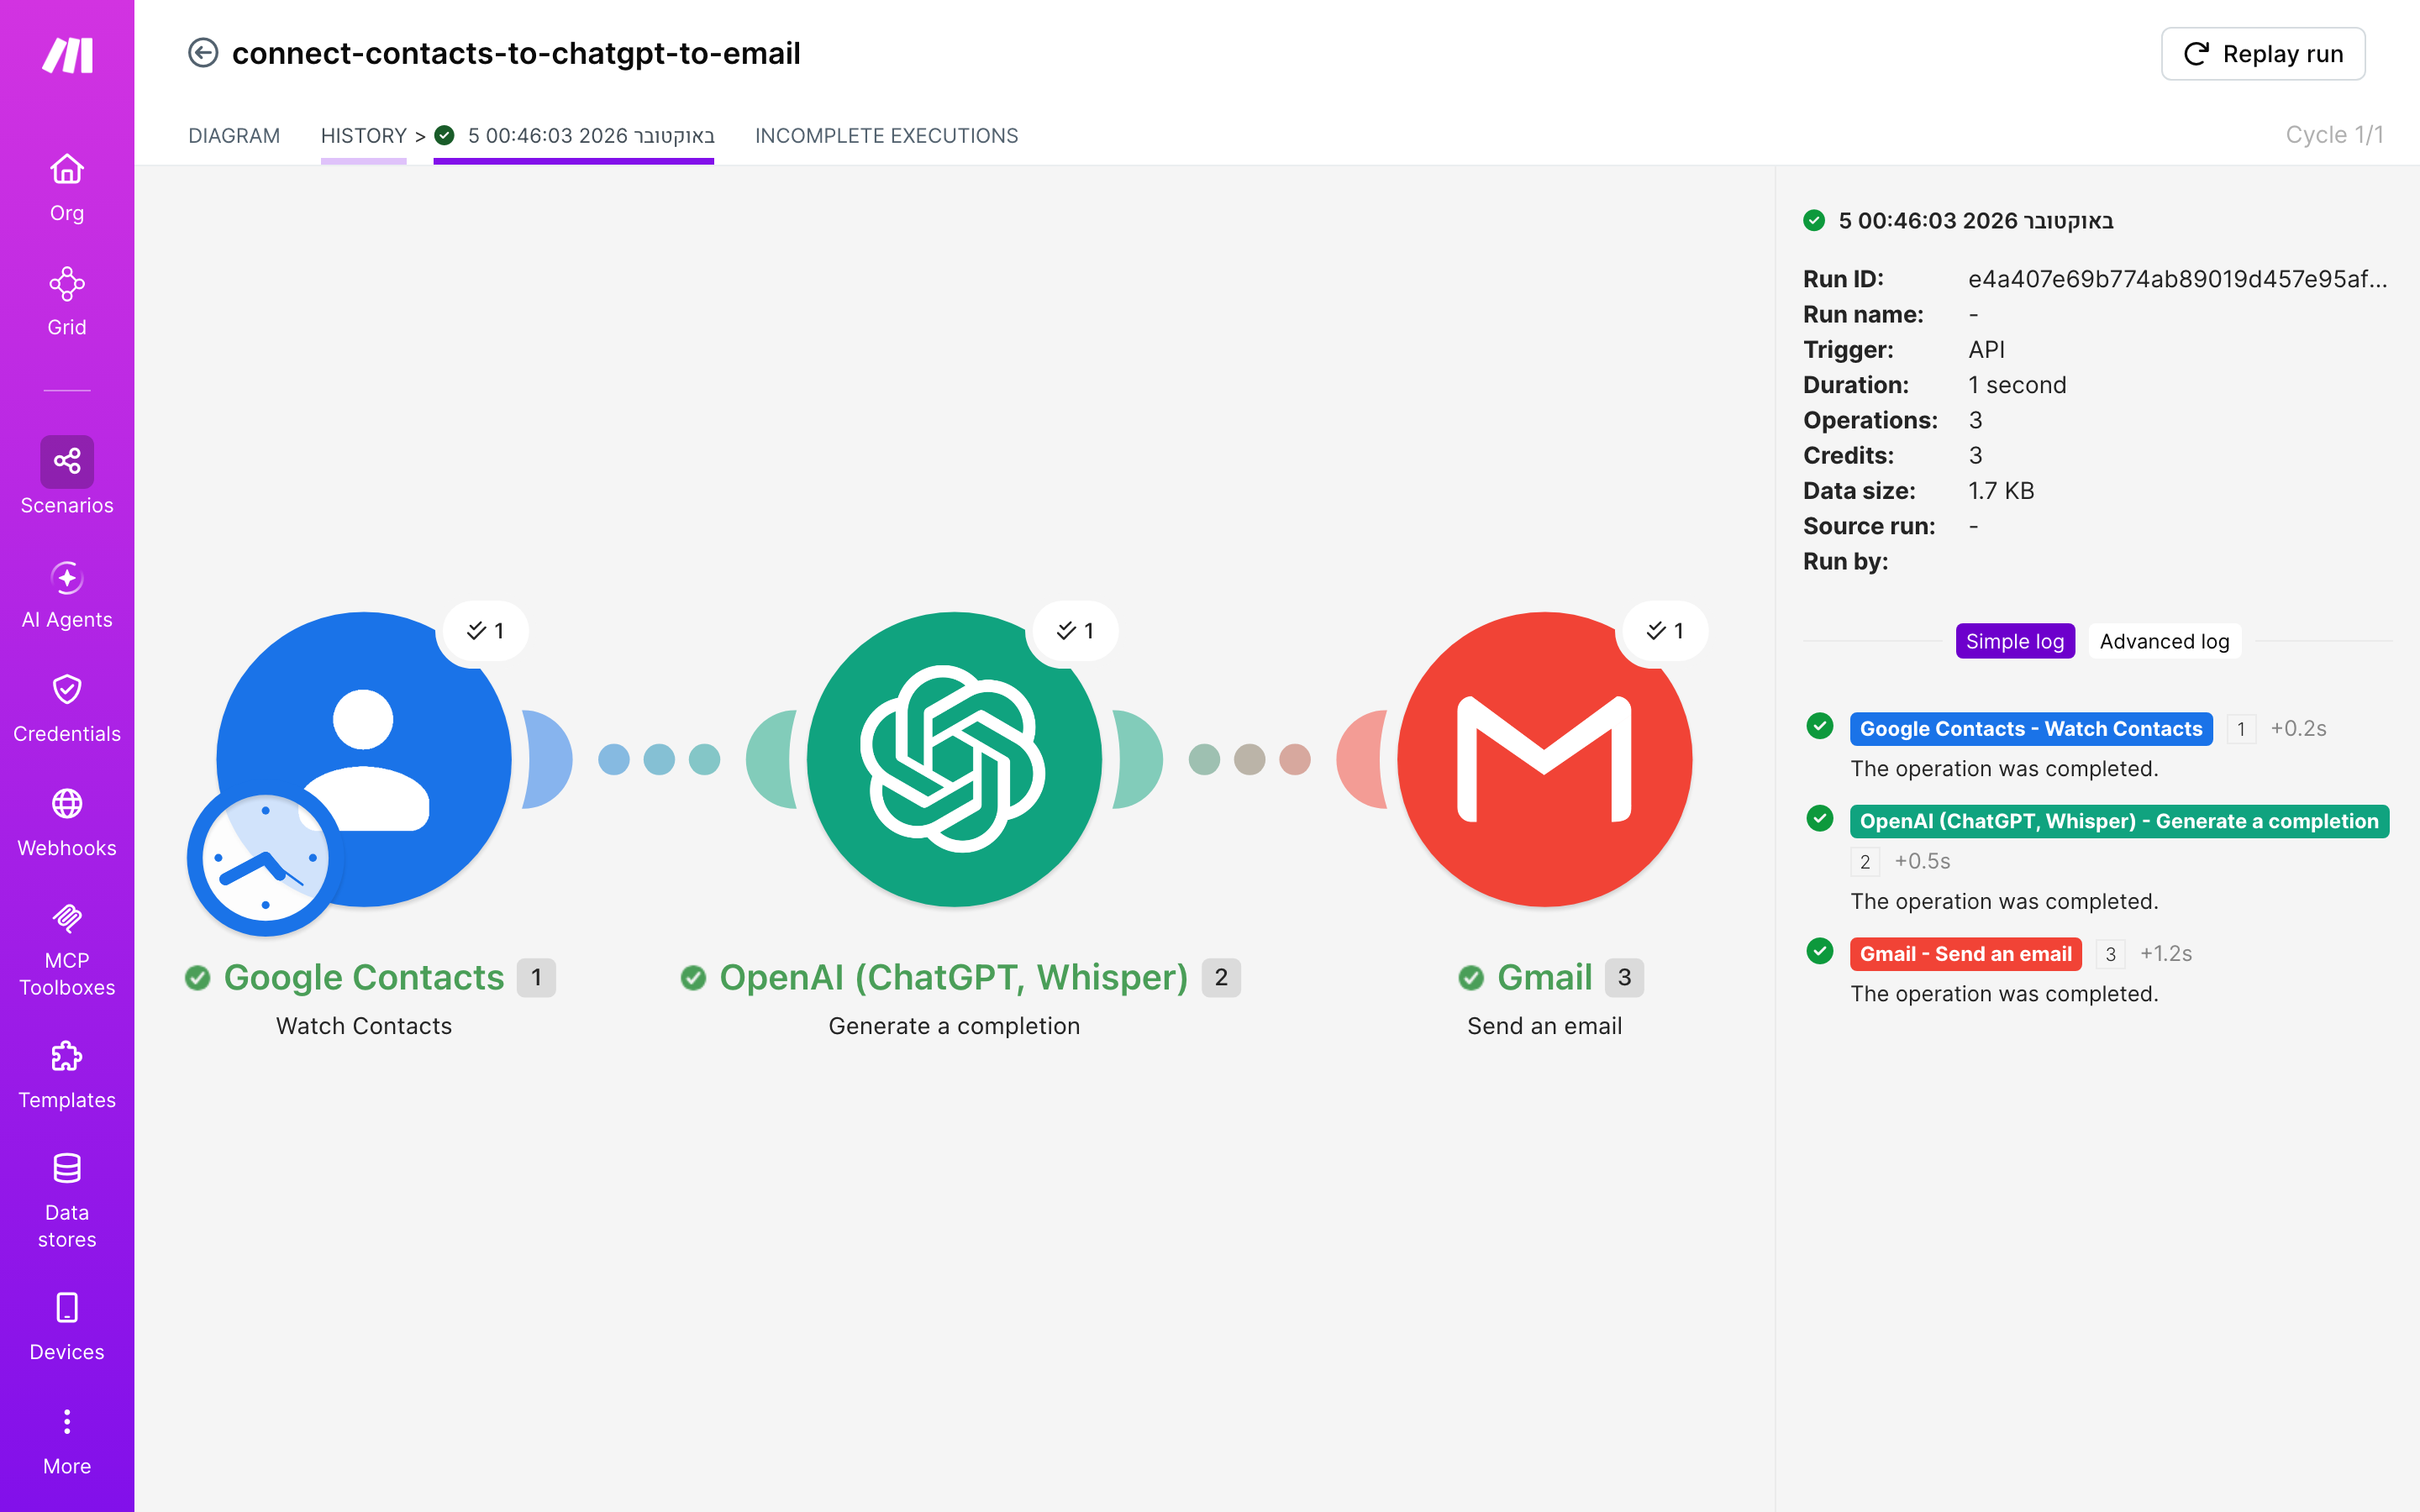Click the clock trigger icon on Google Contacts
2420x1512 pixels.
tap(265, 858)
